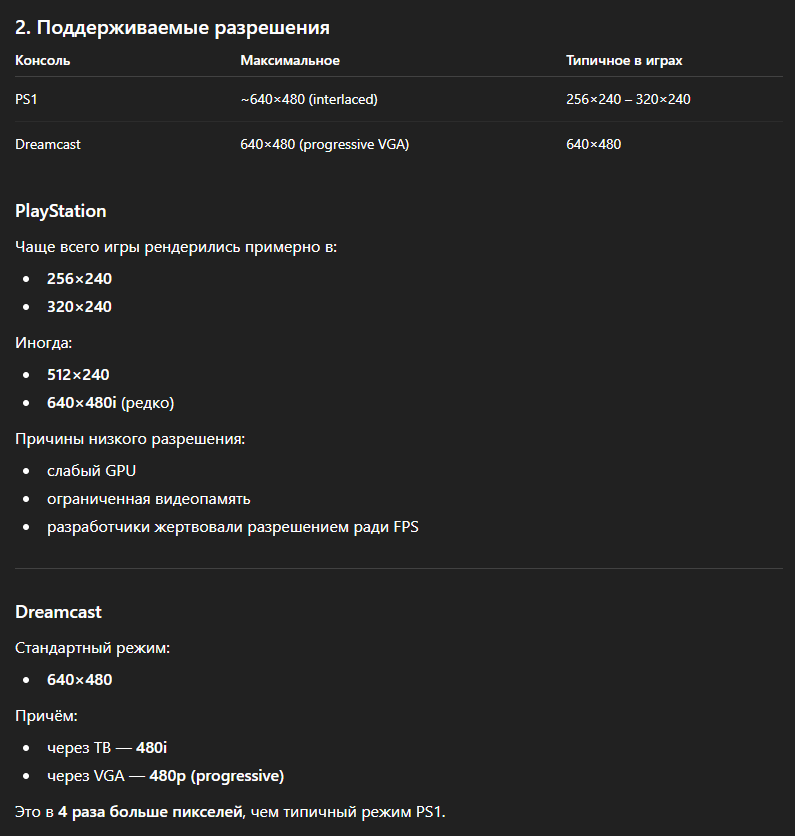Click the "640×480 (progressive VGA)" table cell
This screenshot has height=836, width=795.
pyautogui.click(x=325, y=144)
